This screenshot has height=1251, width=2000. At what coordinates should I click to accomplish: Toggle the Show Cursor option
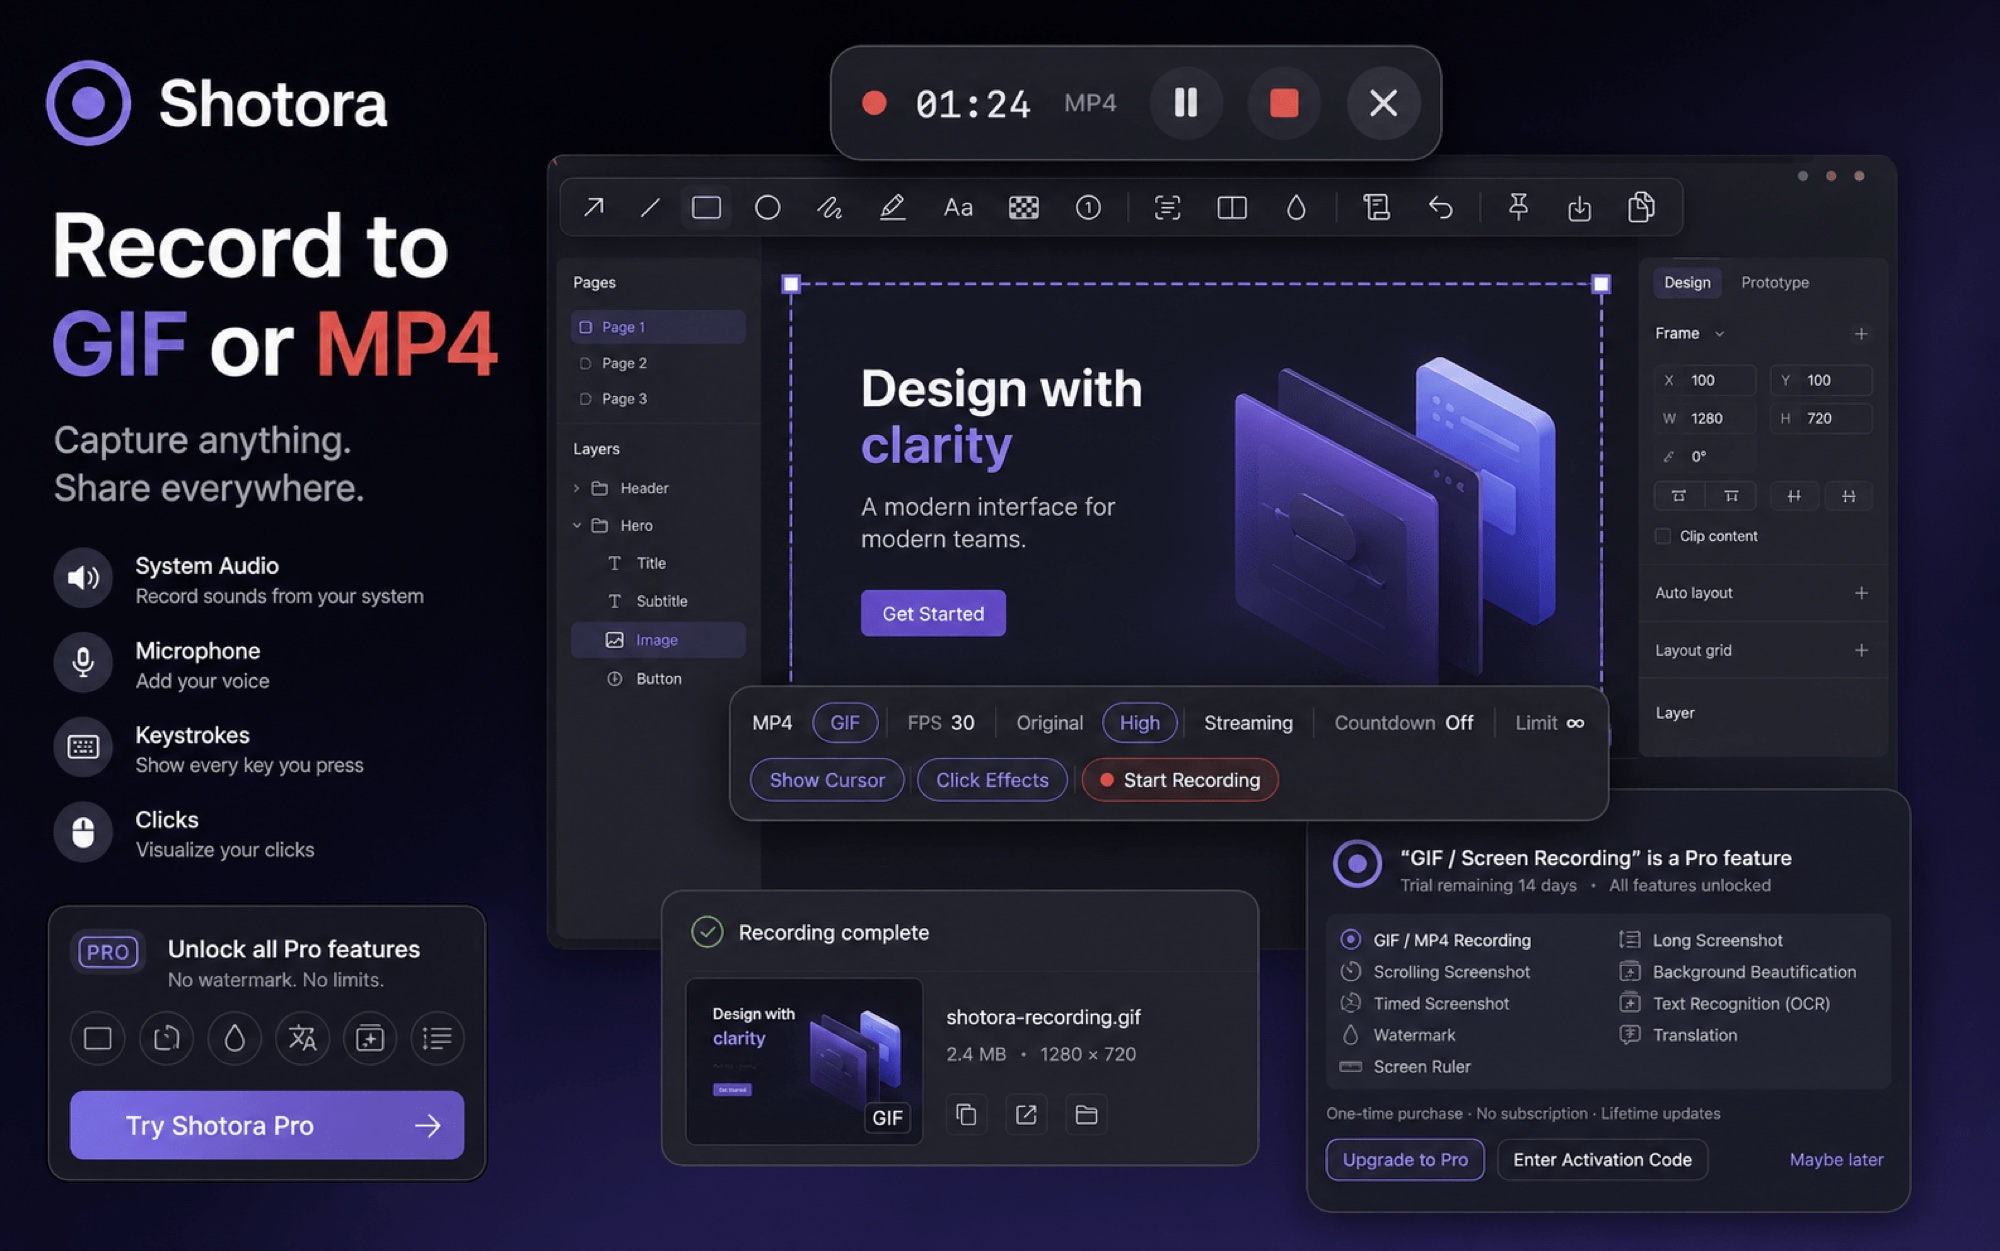coord(827,780)
